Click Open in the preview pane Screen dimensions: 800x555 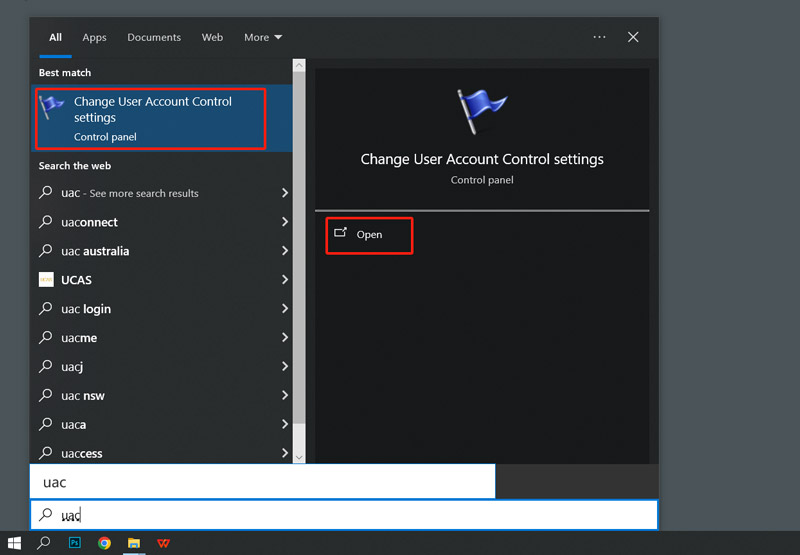tap(369, 234)
